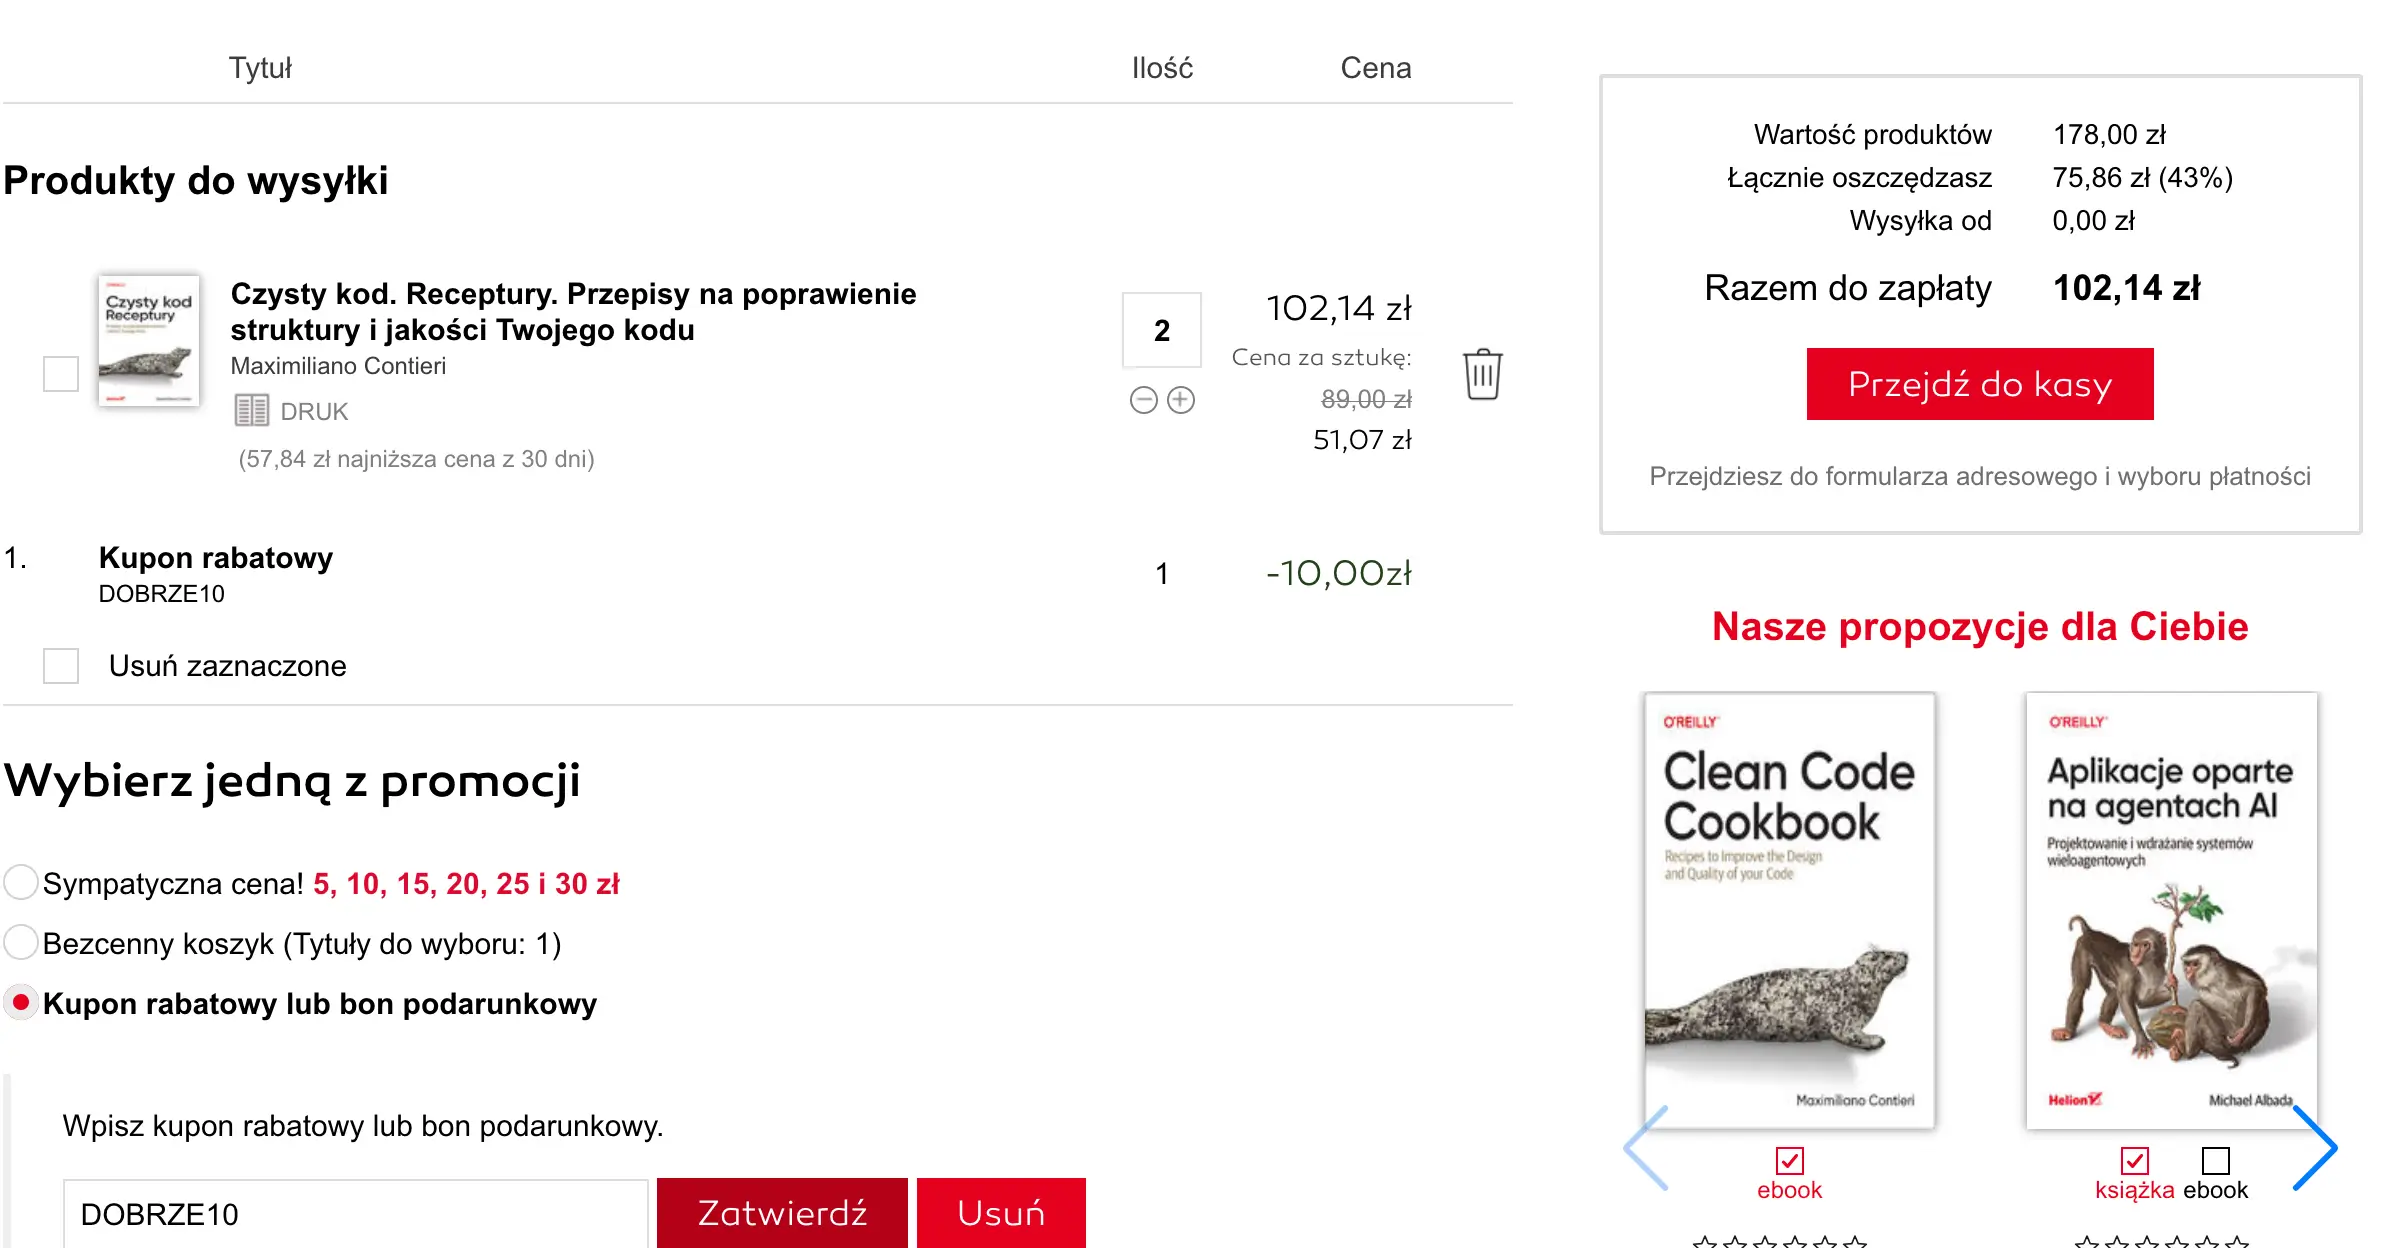
Task: Click the Cena column header
Action: click(1376, 68)
